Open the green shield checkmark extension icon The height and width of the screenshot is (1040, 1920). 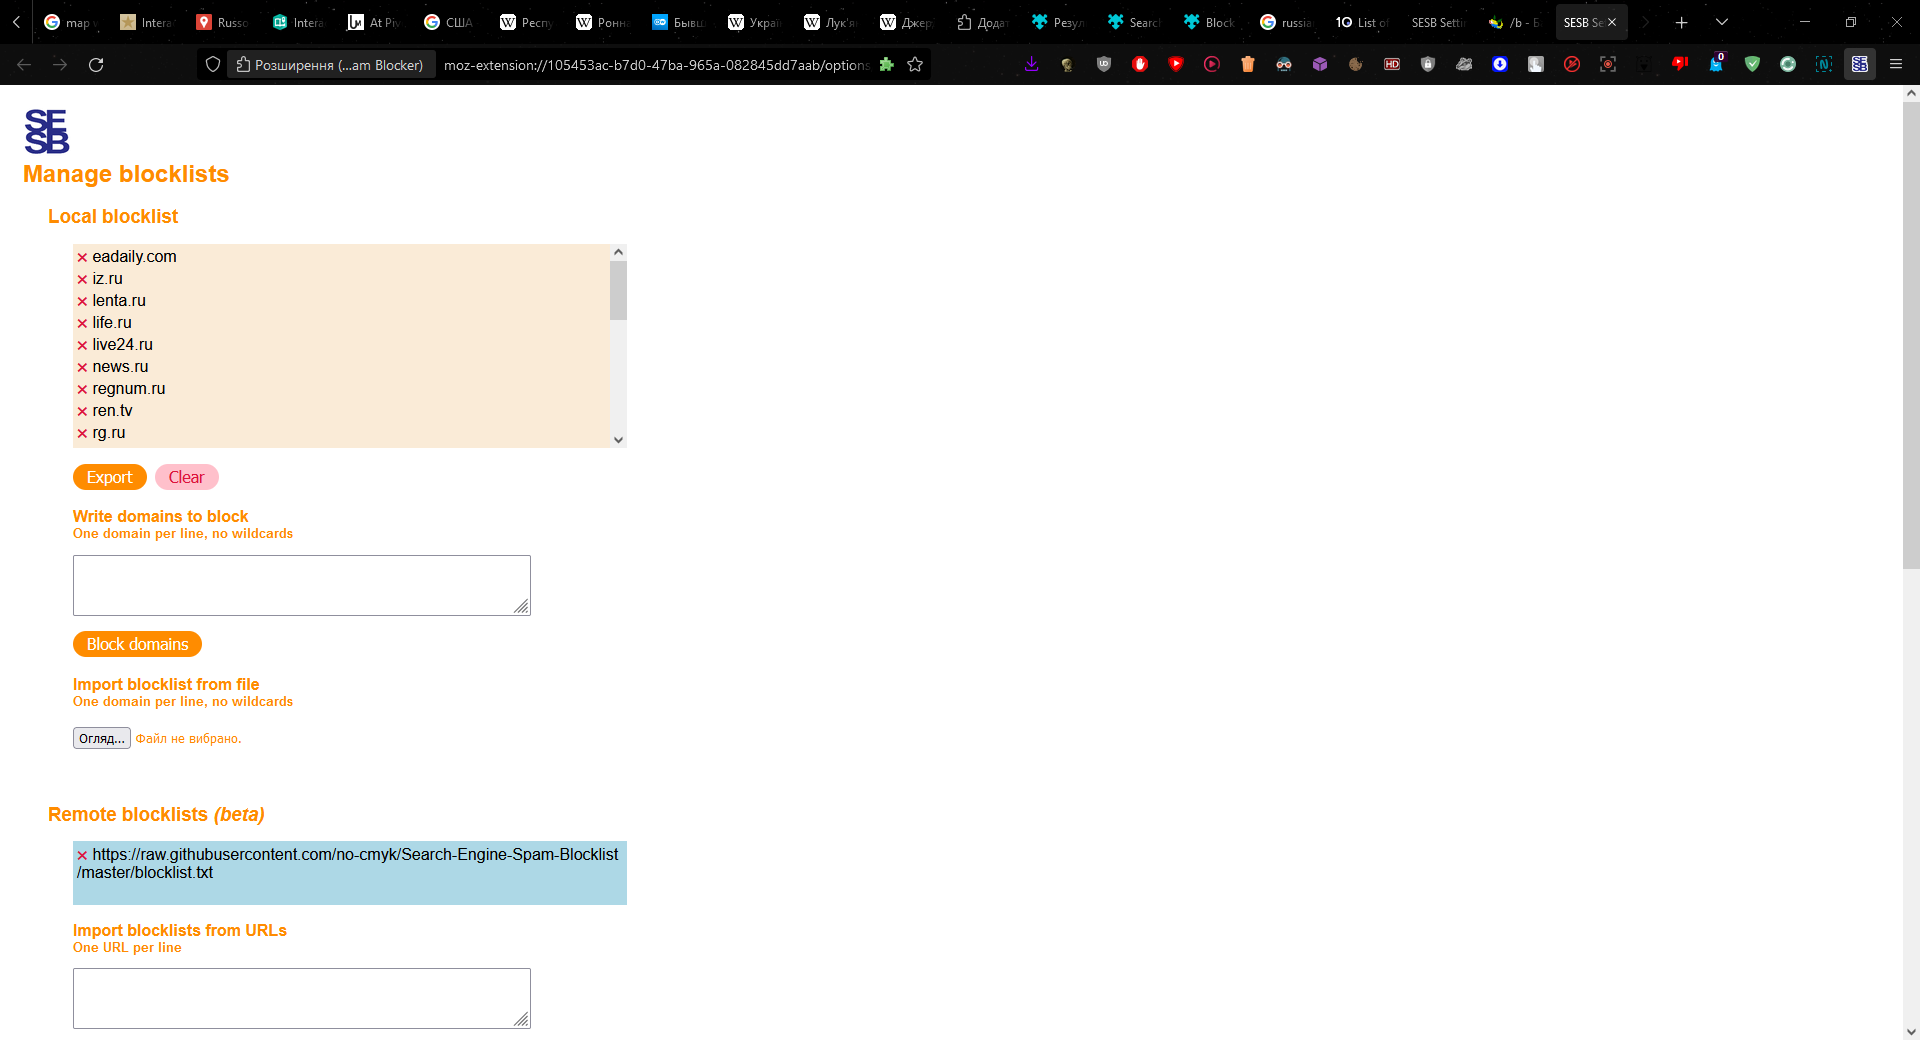pos(1752,64)
